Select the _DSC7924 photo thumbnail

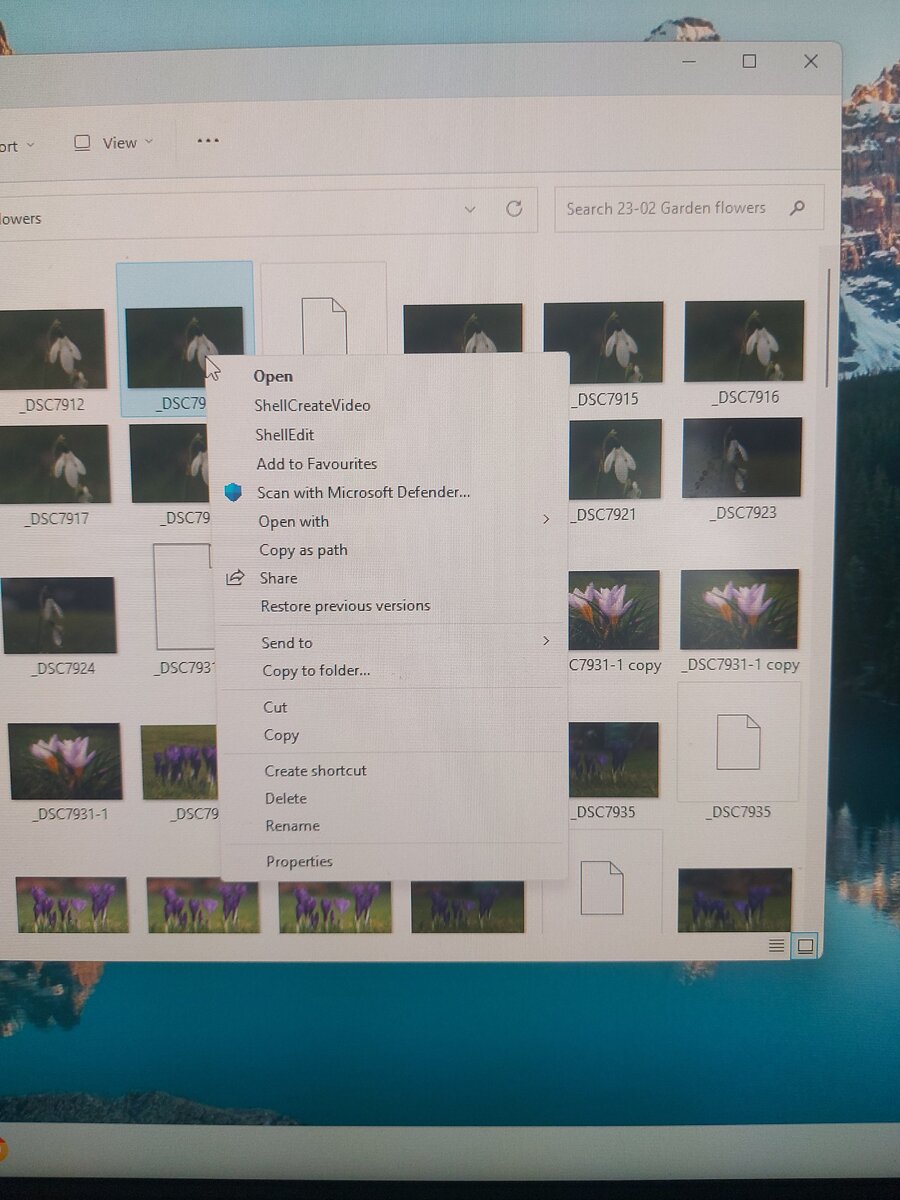(59, 615)
